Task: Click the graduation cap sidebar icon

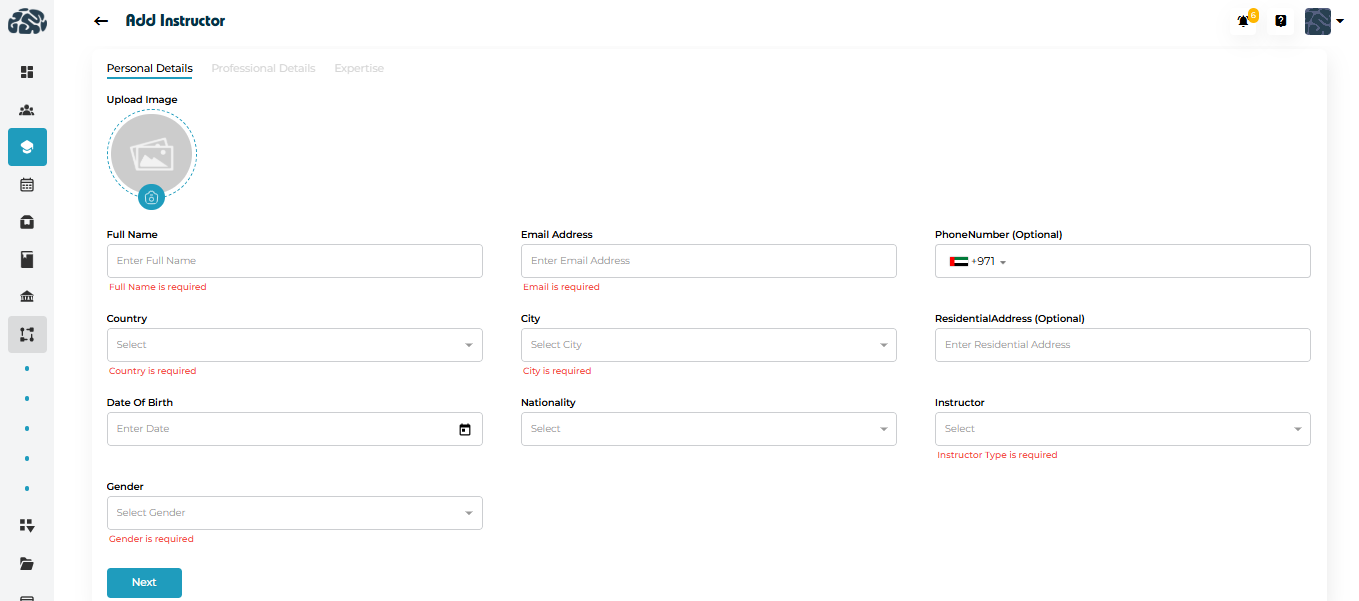Action: tap(27, 147)
